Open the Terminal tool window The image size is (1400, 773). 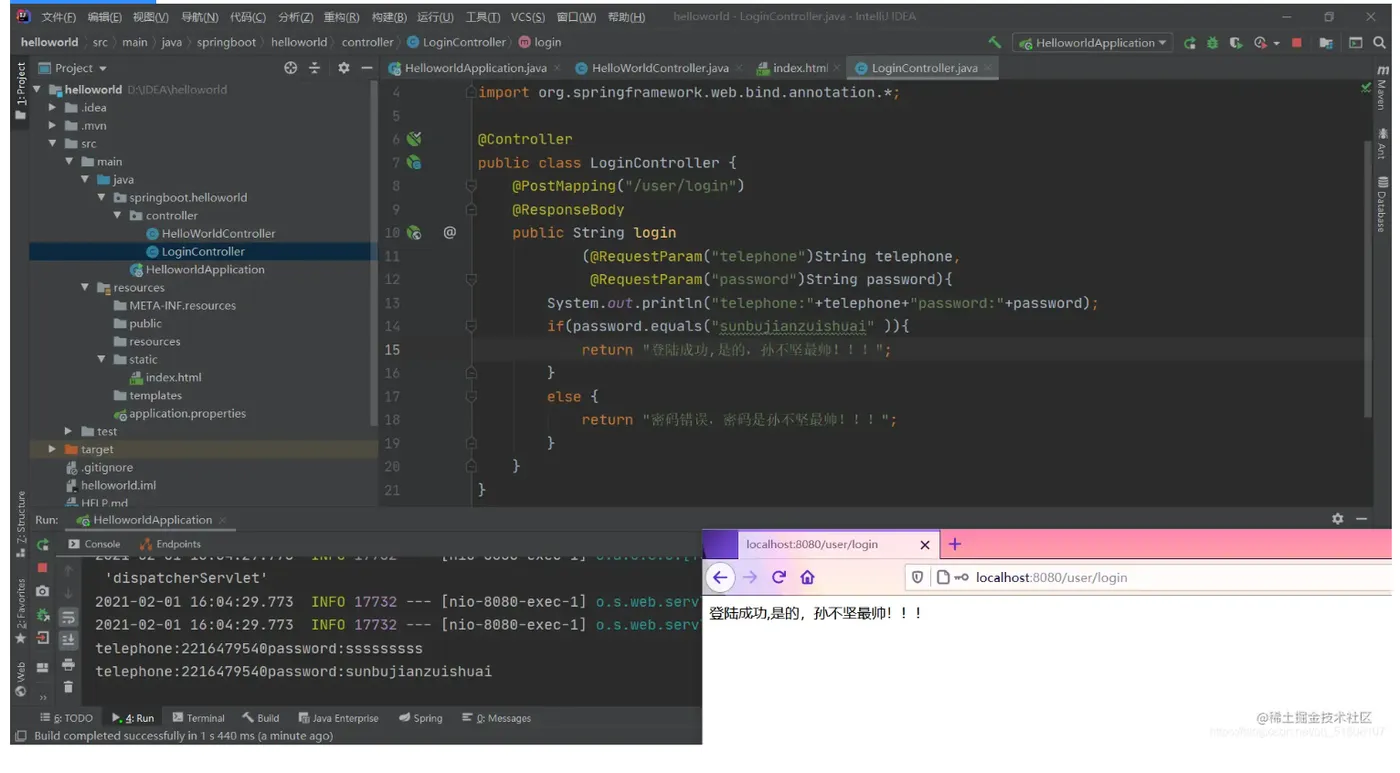(198, 718)
